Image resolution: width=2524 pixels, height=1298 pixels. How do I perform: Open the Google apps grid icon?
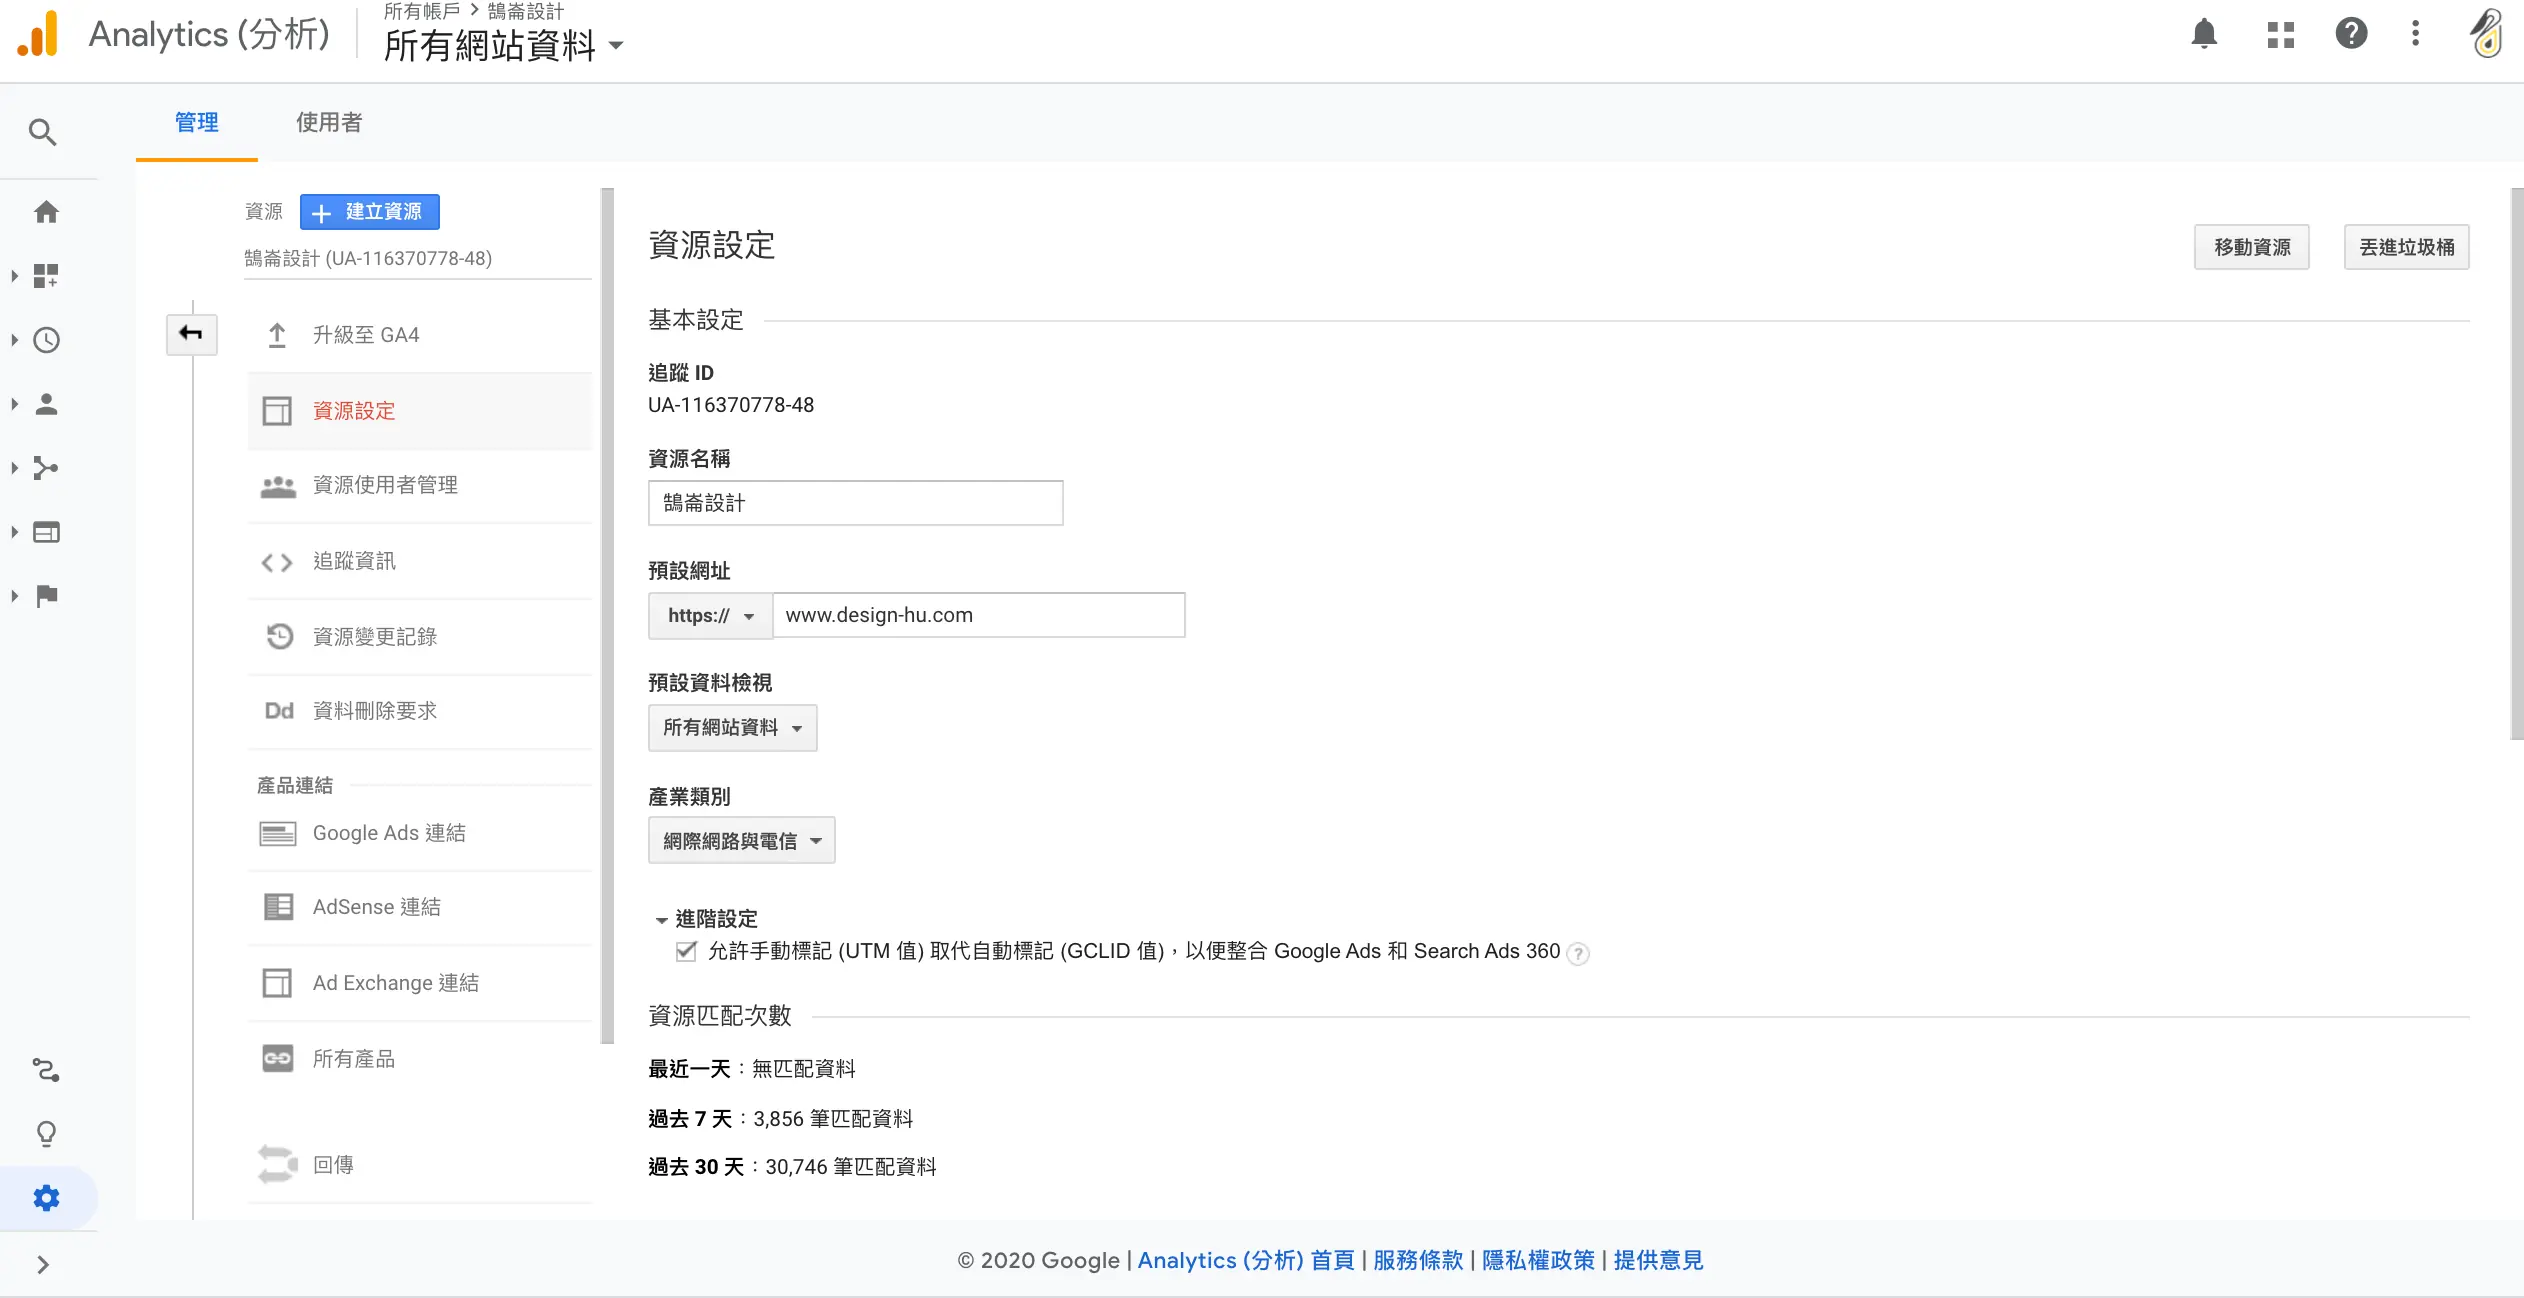pyautogui.click(x=2280, y=34)
